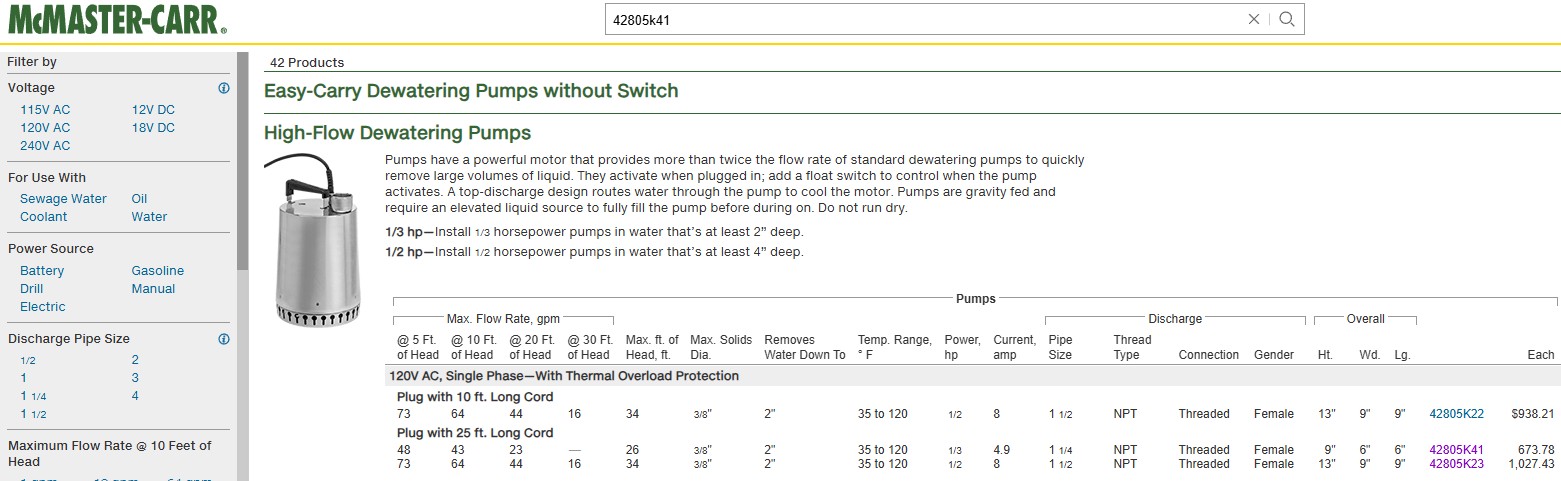Viewport: 1561px width, 481px height.
Task: Choose Gasoline power source filter
Action: pos(158,271)
